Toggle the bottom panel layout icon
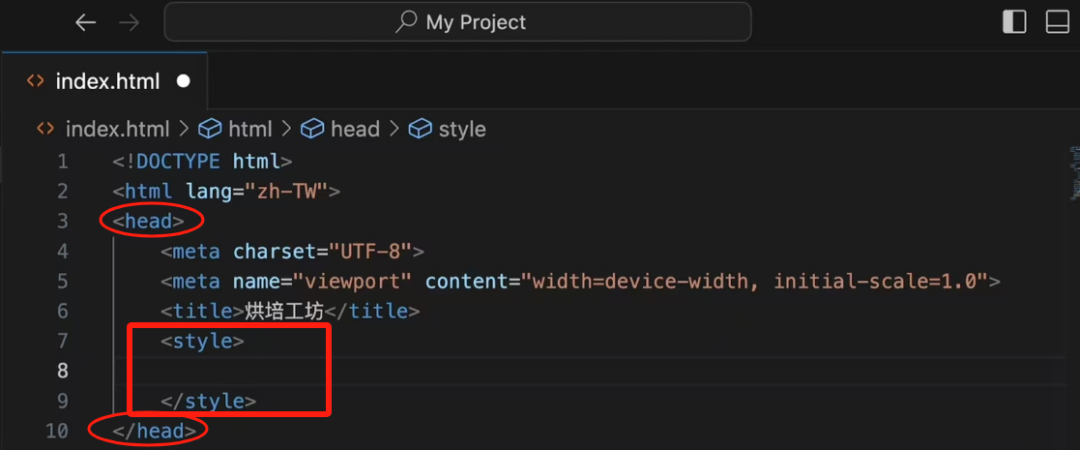 (1057, 22)
